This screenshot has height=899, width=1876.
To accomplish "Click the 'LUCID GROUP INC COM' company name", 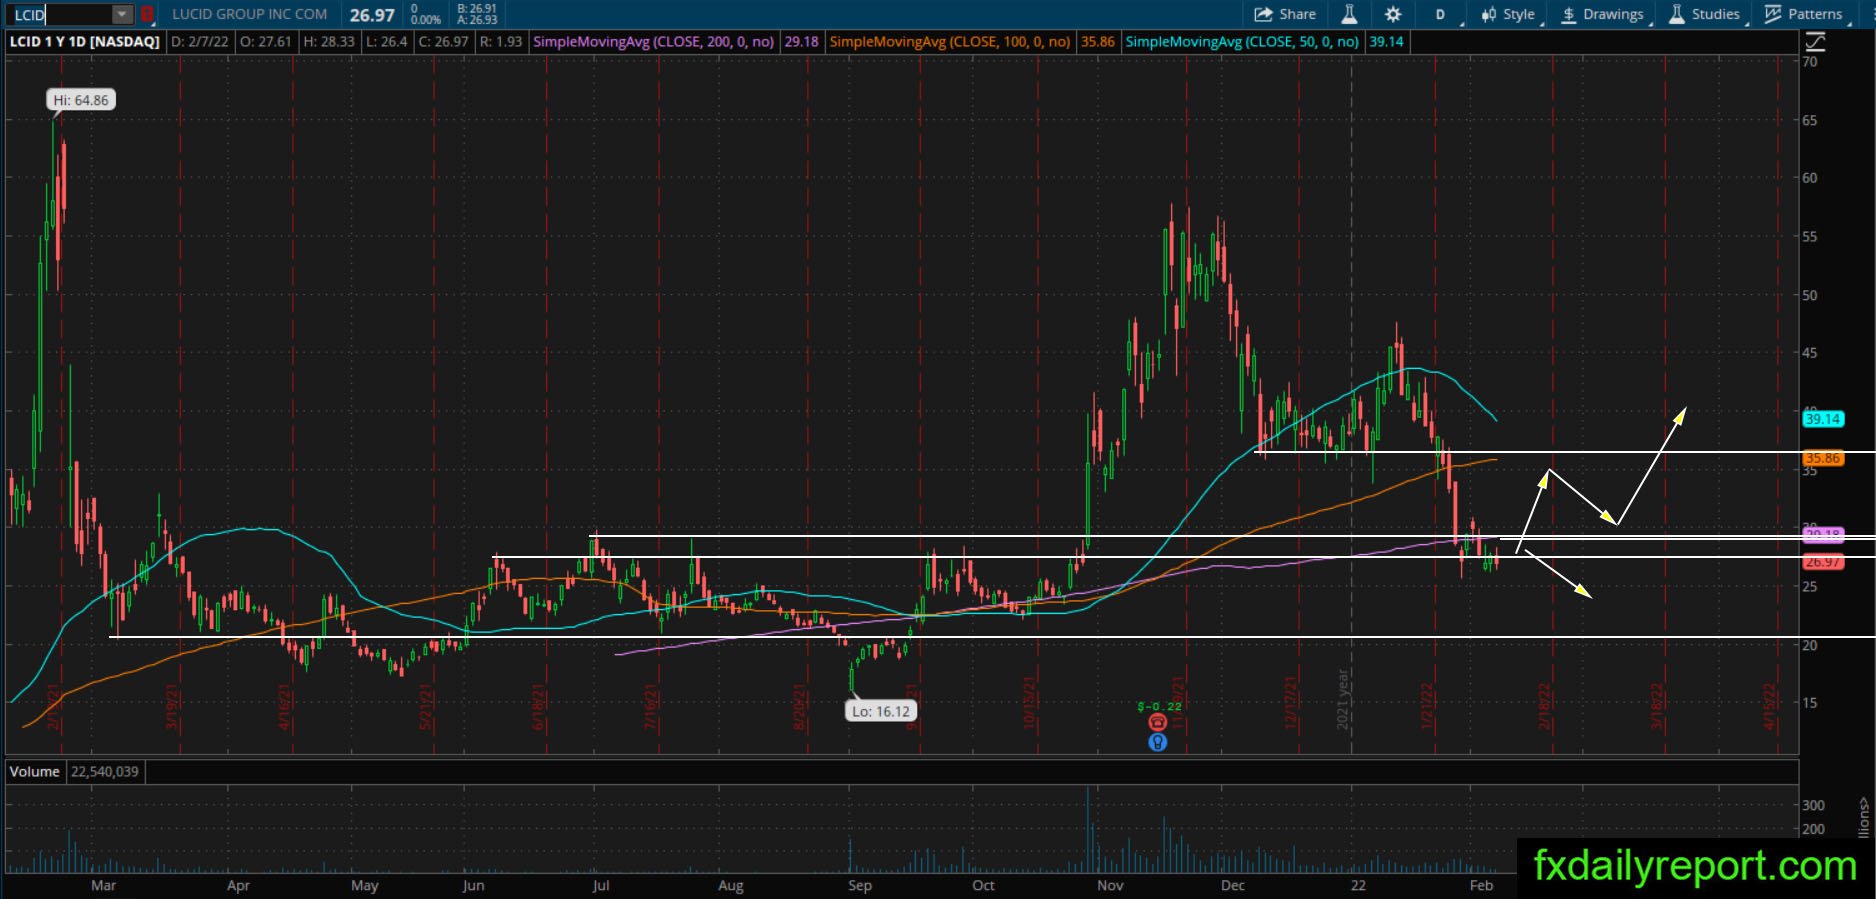I will click(249, 14).
